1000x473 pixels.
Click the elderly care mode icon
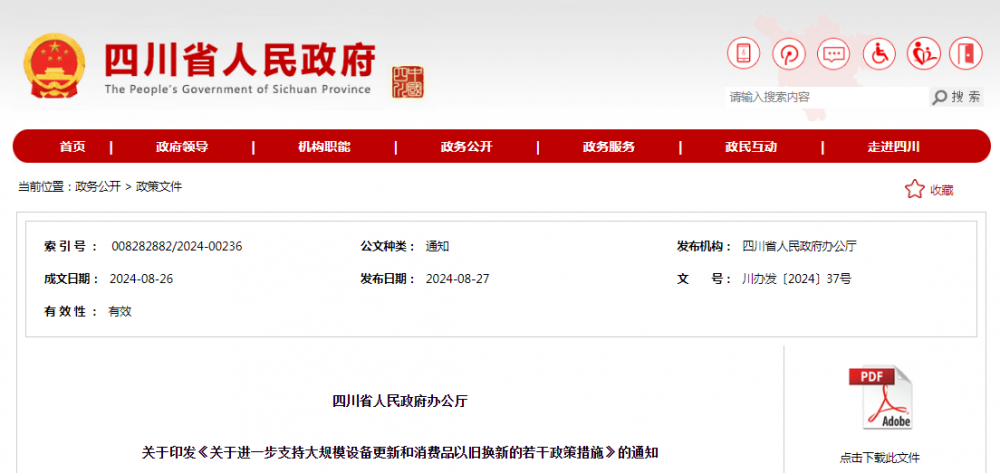[923, 53]
